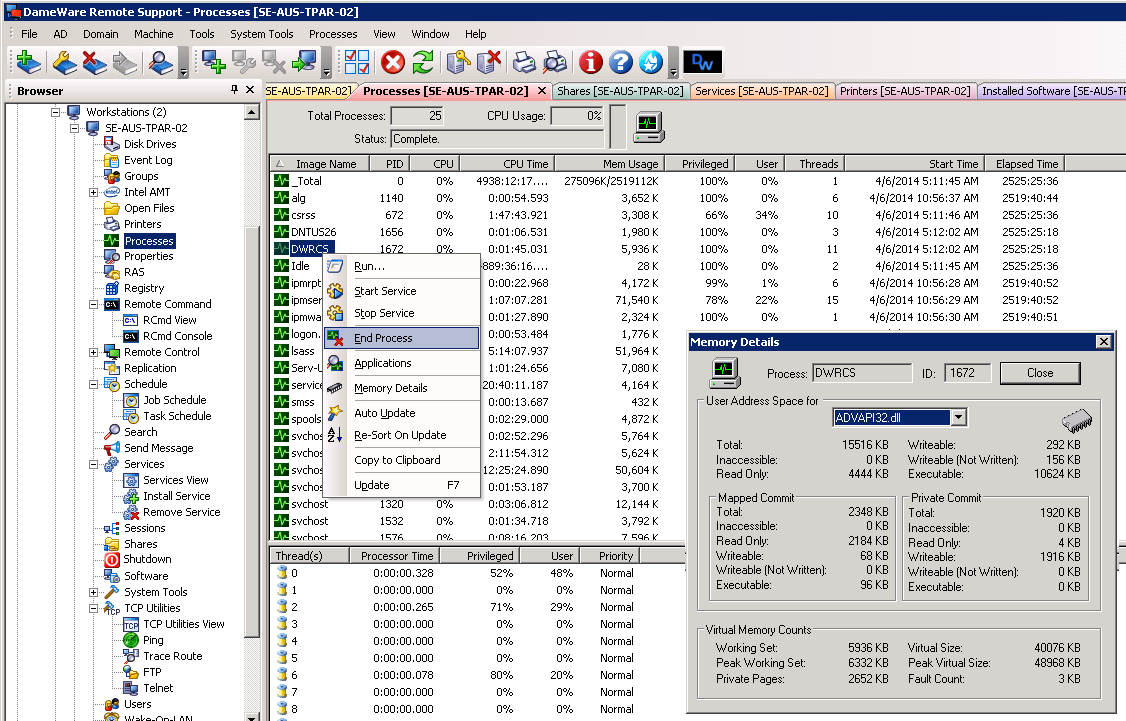The image size is (1126, 721).
Task: Click the Process name field DWRCS
Action: (x=862, y=373)
